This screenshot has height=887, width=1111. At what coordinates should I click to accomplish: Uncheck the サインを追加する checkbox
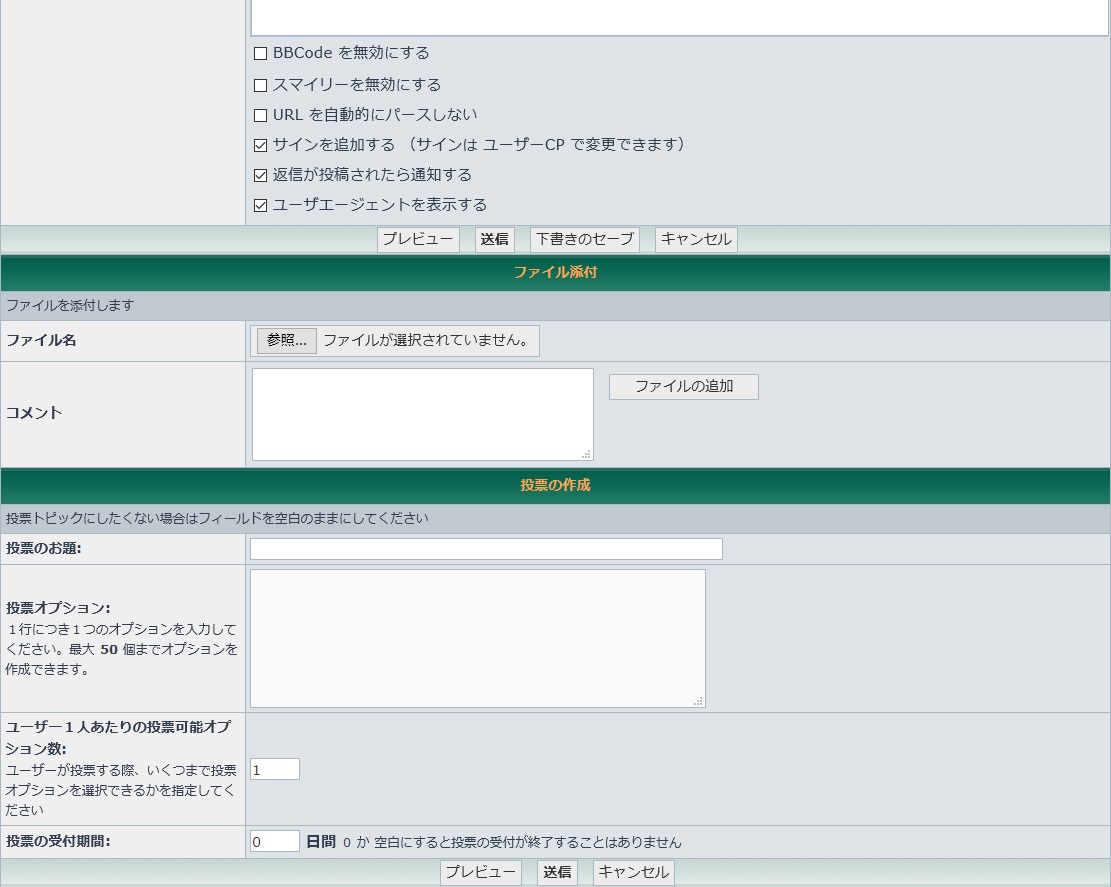tap(261, 146)
